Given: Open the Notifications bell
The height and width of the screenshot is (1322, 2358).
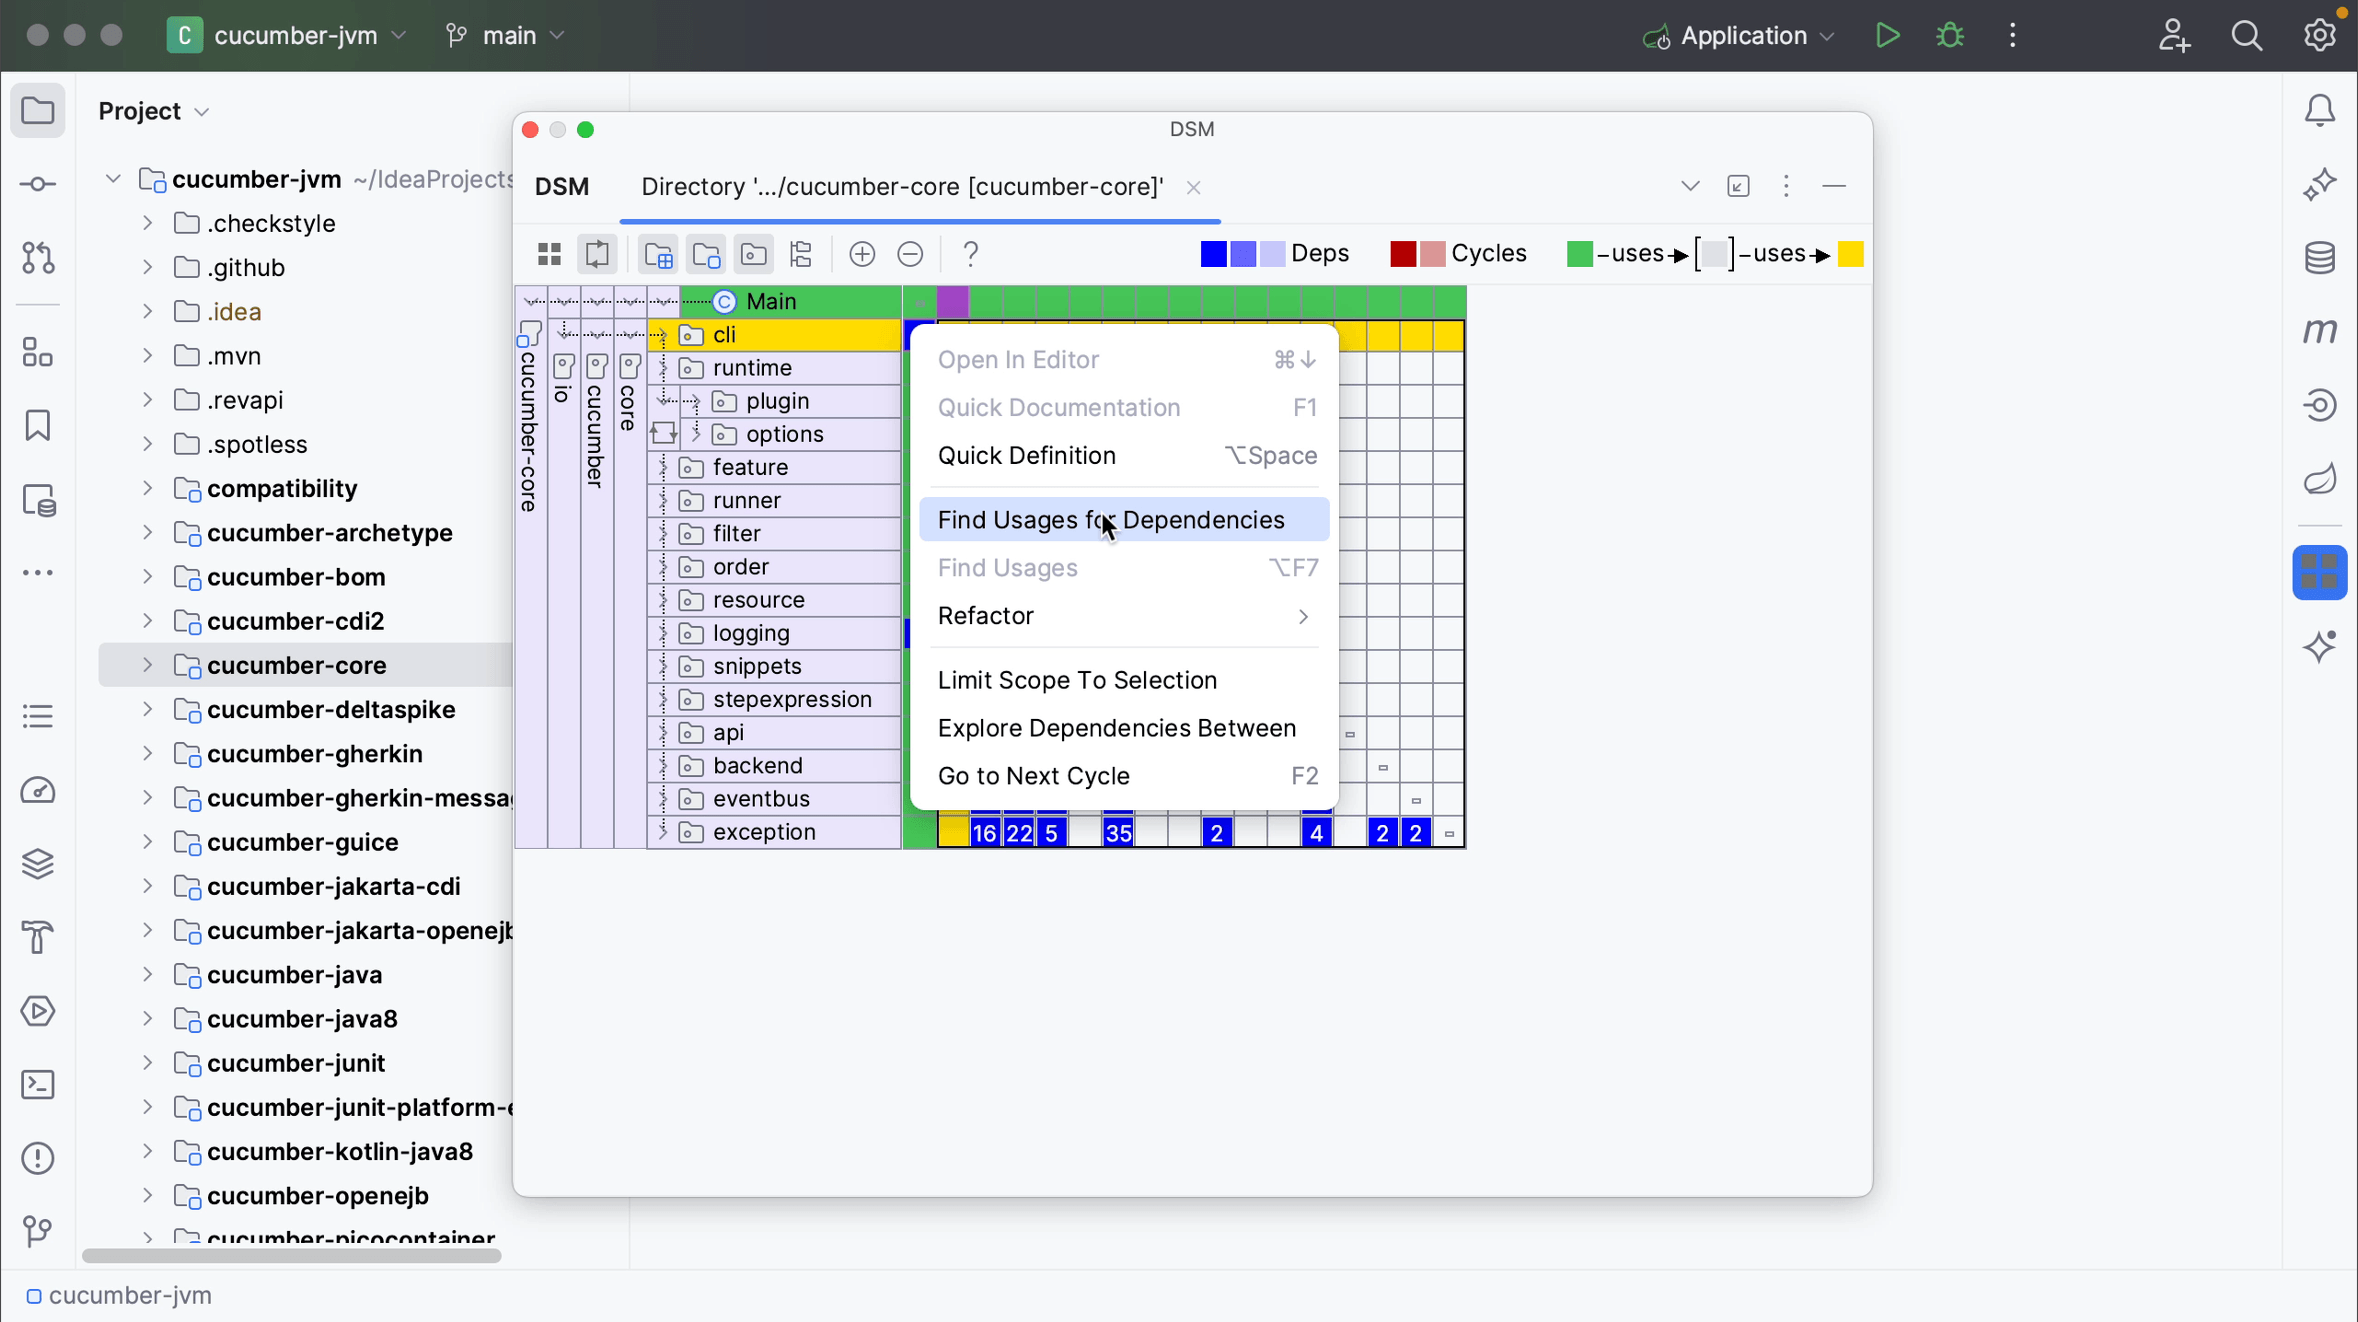Looking at the screenshot, I should click(2321, 110).
